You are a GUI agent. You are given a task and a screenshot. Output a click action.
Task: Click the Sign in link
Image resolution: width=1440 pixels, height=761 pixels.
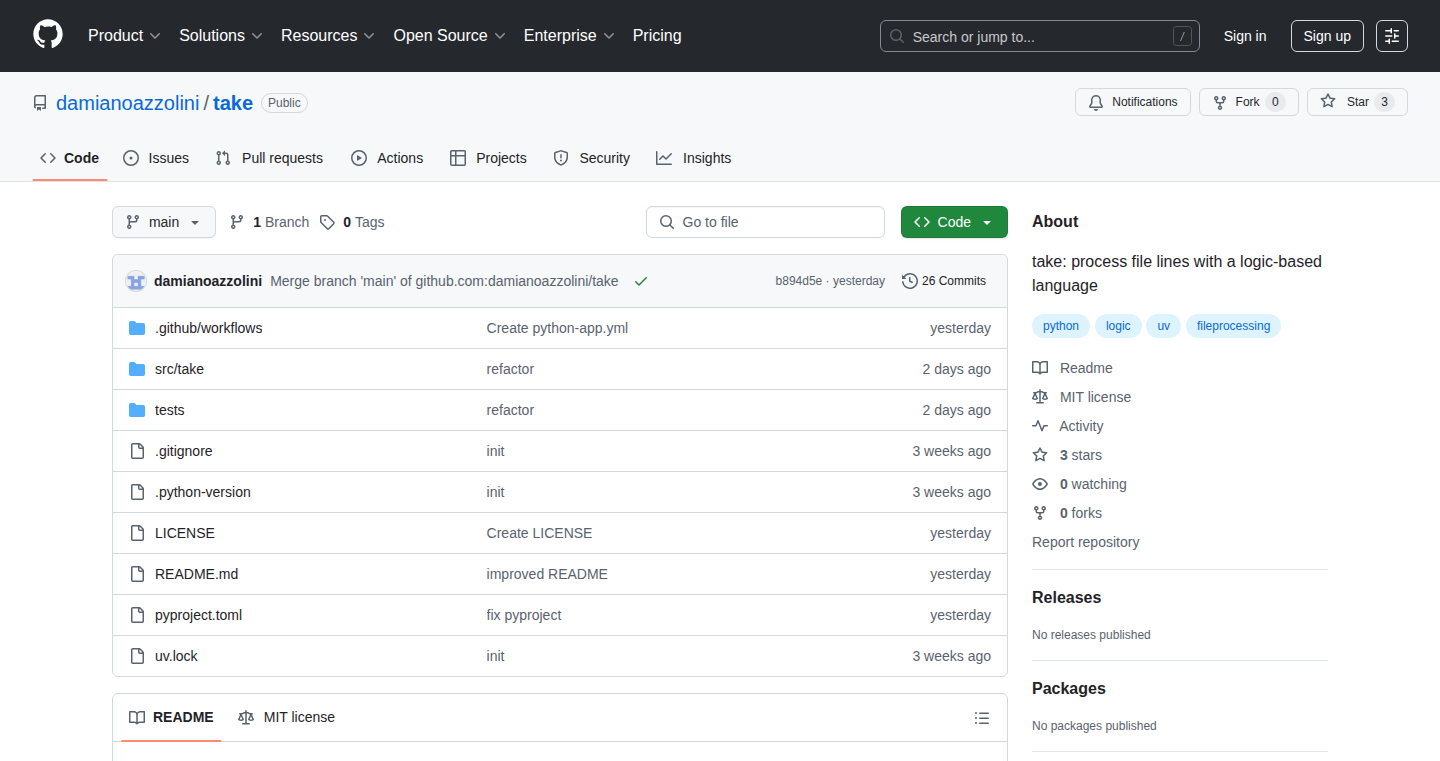coord(1245,36)
